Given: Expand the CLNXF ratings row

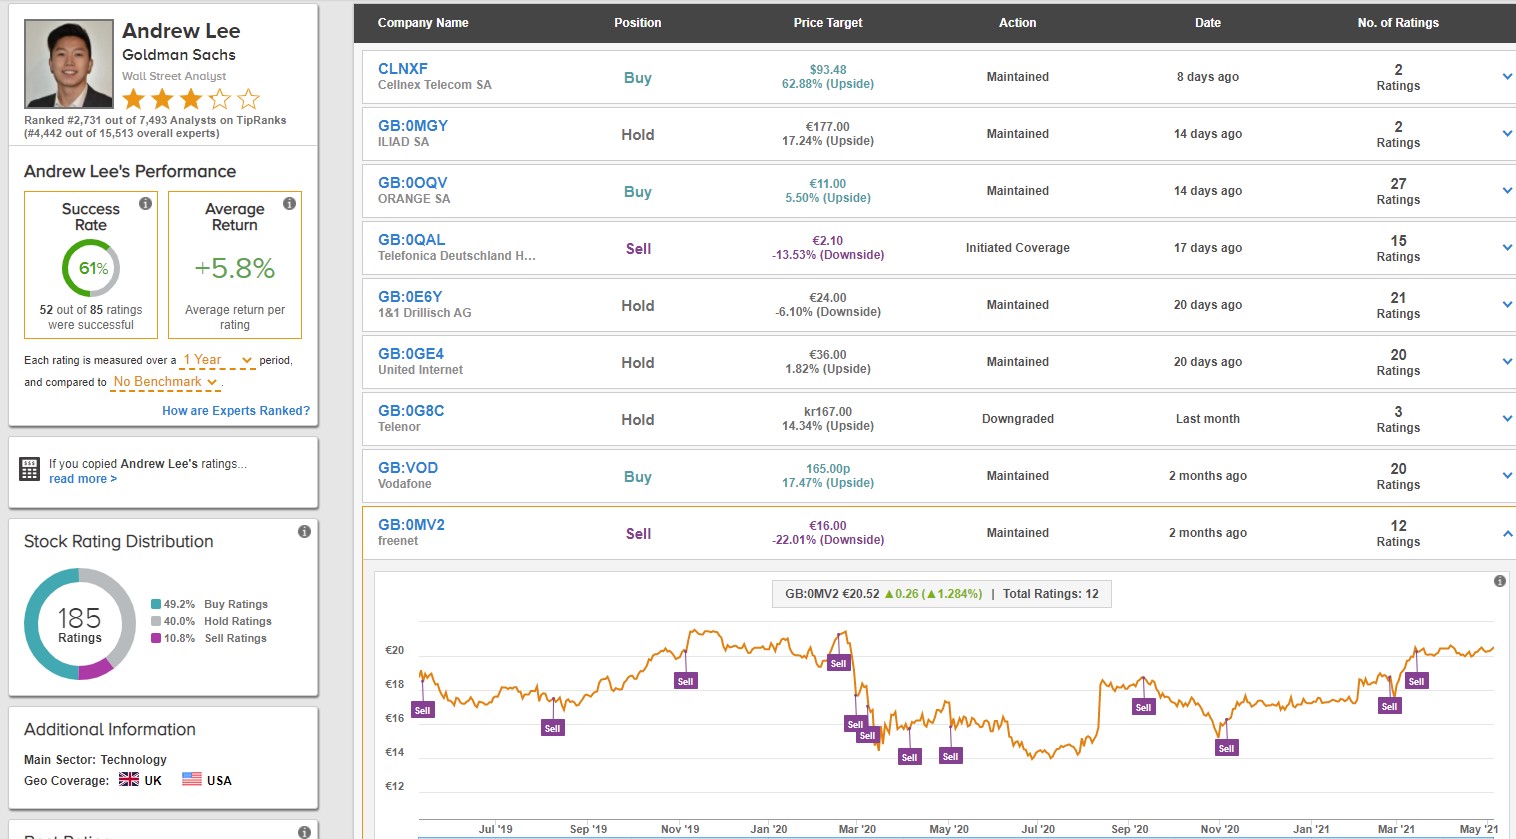Looking at the screenshot, I should (x=1506, y=77).
